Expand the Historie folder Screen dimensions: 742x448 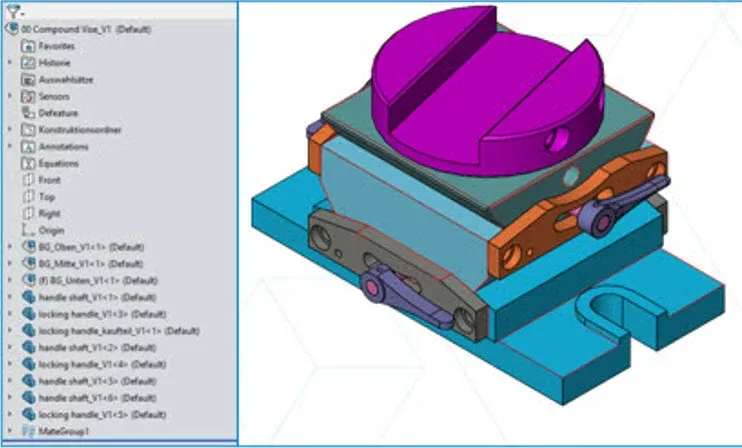coord(10,63)
